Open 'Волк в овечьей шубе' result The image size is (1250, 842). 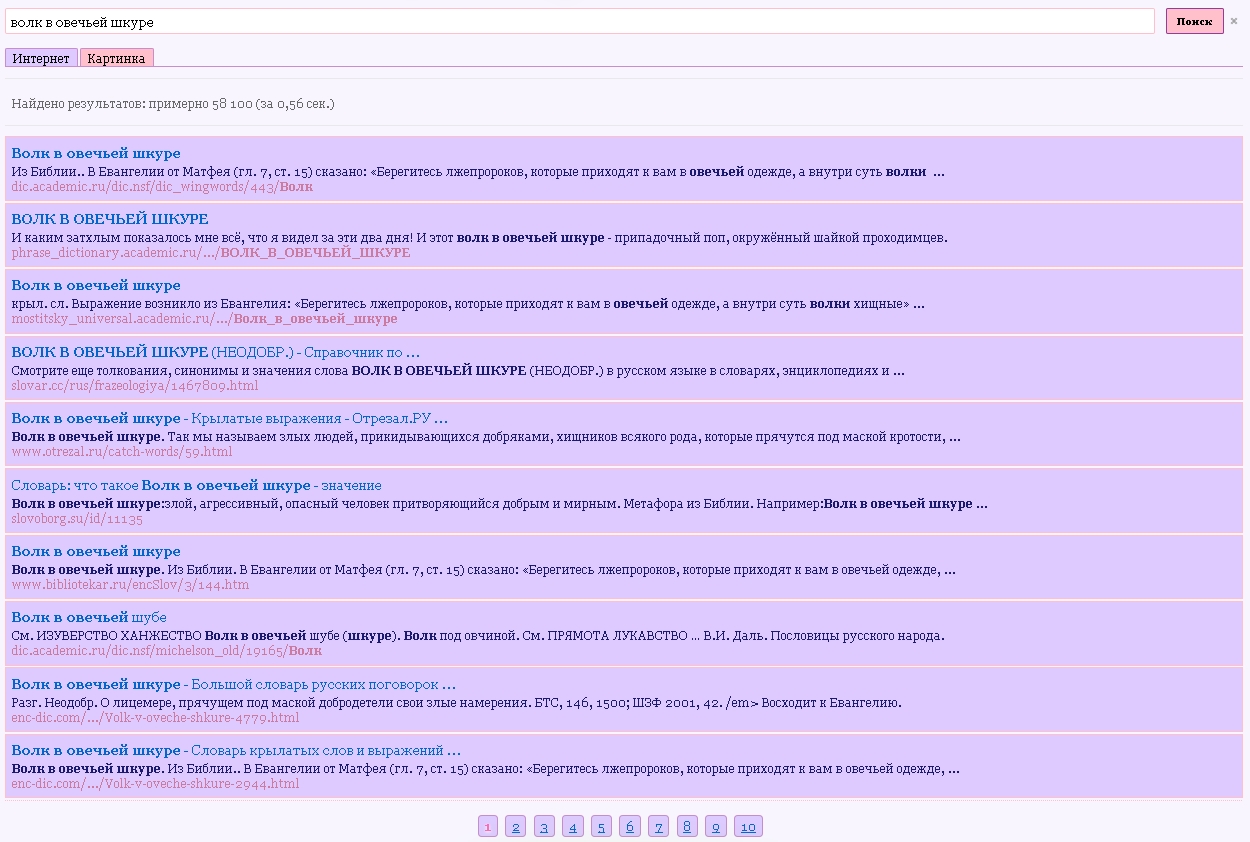(x=89, y=617)
